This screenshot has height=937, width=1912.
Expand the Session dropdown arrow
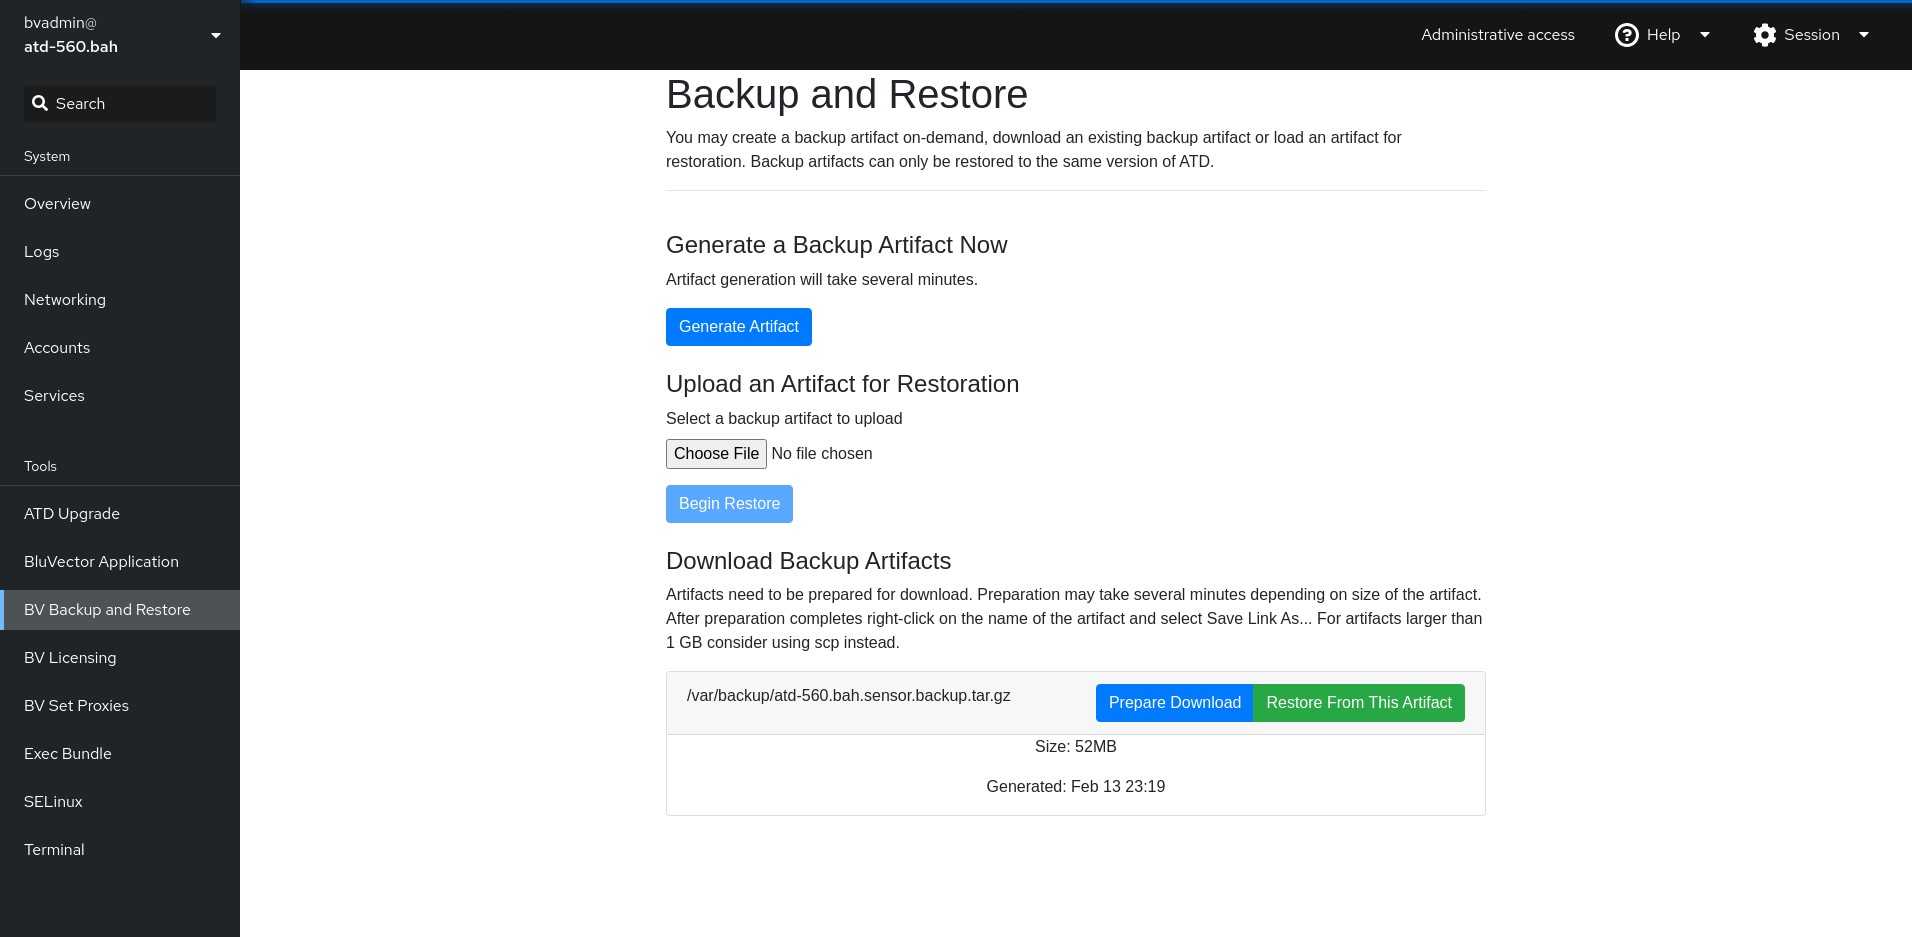click(1864, 35)
